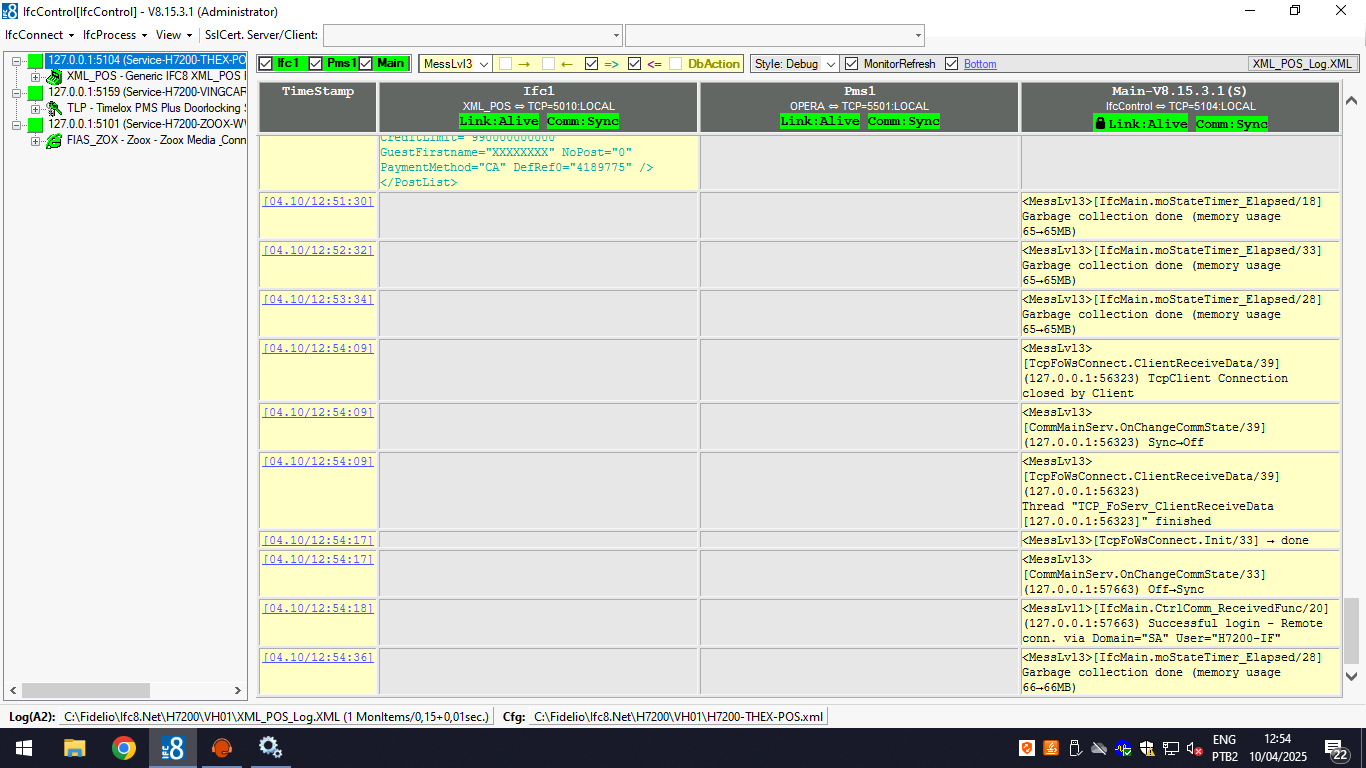Image resolution: width=1366 pixels, height=768 pixels.
Task: Expand the XML_POS tree node
Action: [x=35, y=77]
